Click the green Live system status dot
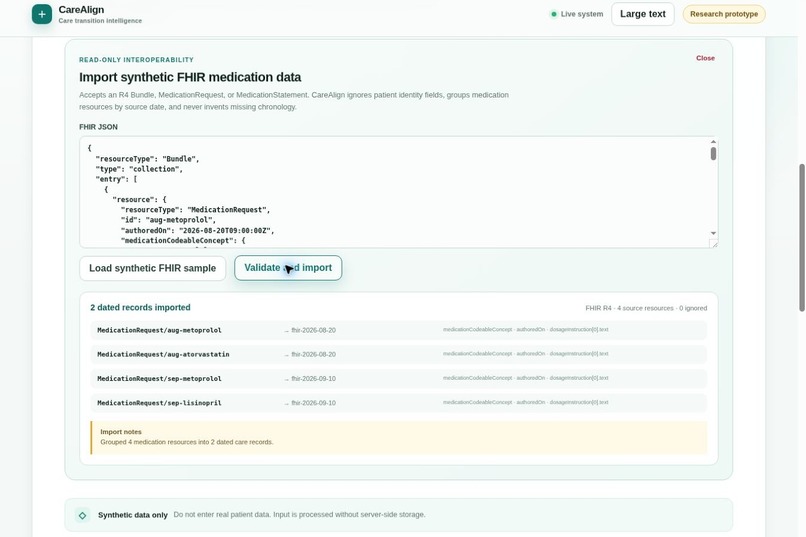 click(554, 14)
